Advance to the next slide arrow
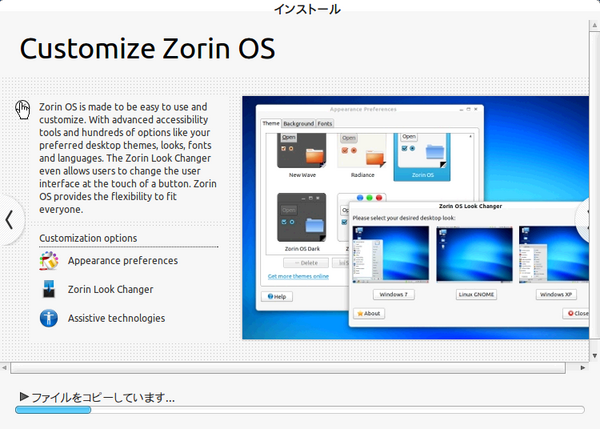Screen dimensions: 600x429 click(x=583, y=220)
